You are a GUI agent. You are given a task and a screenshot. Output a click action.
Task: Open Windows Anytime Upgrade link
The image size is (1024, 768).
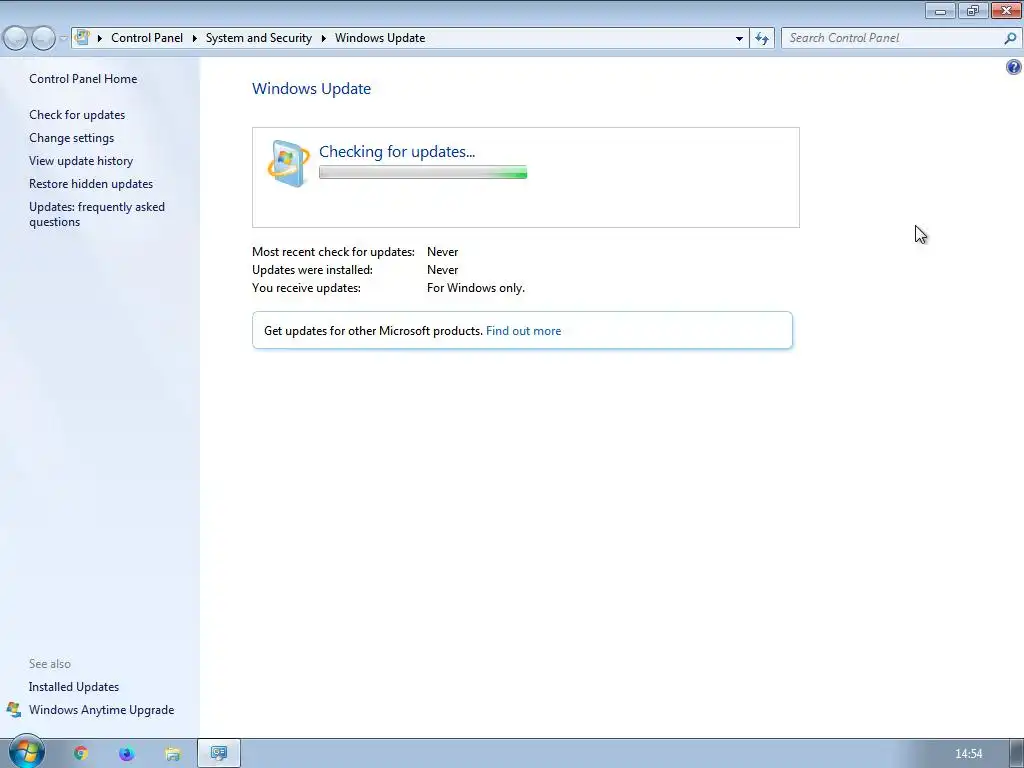[101, 710]
